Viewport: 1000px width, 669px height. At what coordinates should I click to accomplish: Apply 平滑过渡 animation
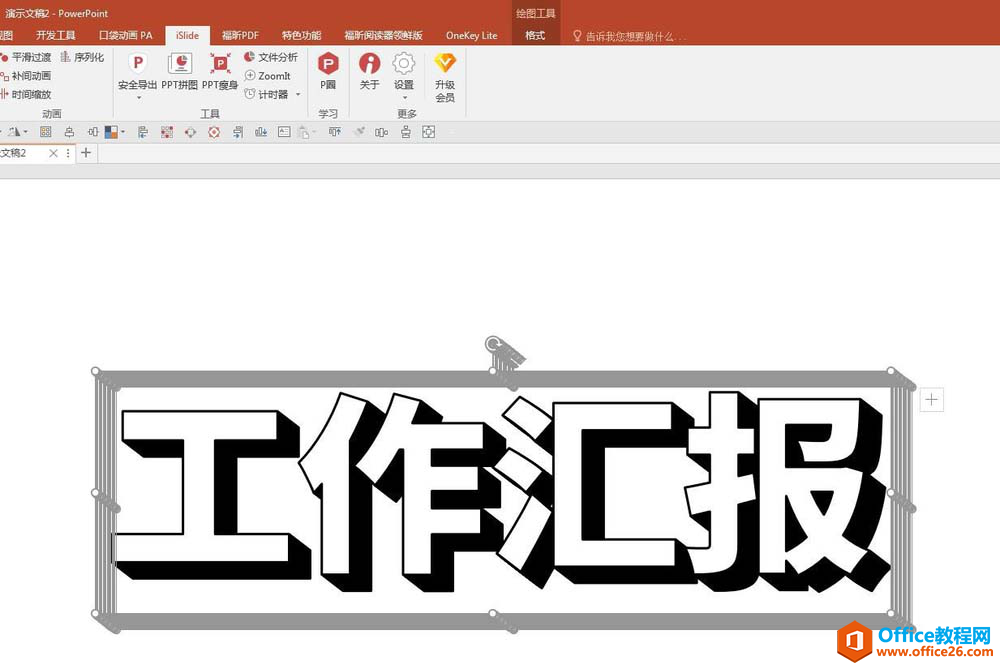click(x=26, y=57)
